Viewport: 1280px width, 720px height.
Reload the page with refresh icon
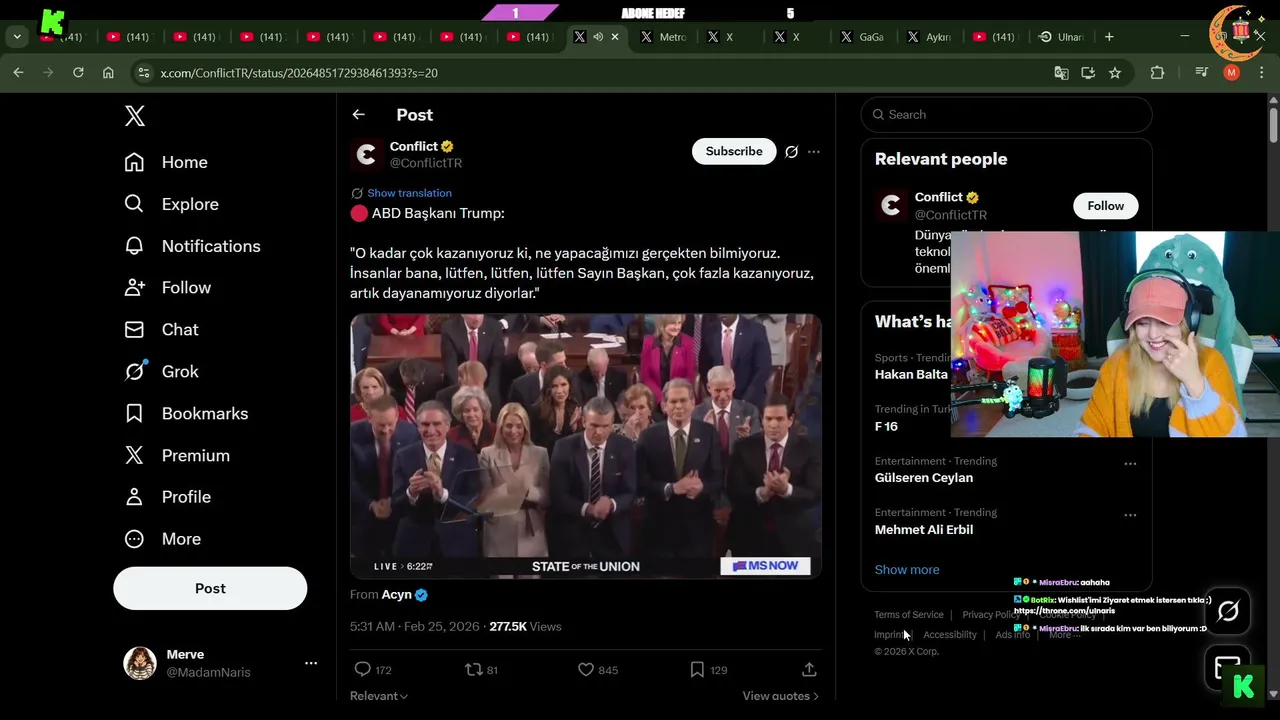tap(78, 73)
